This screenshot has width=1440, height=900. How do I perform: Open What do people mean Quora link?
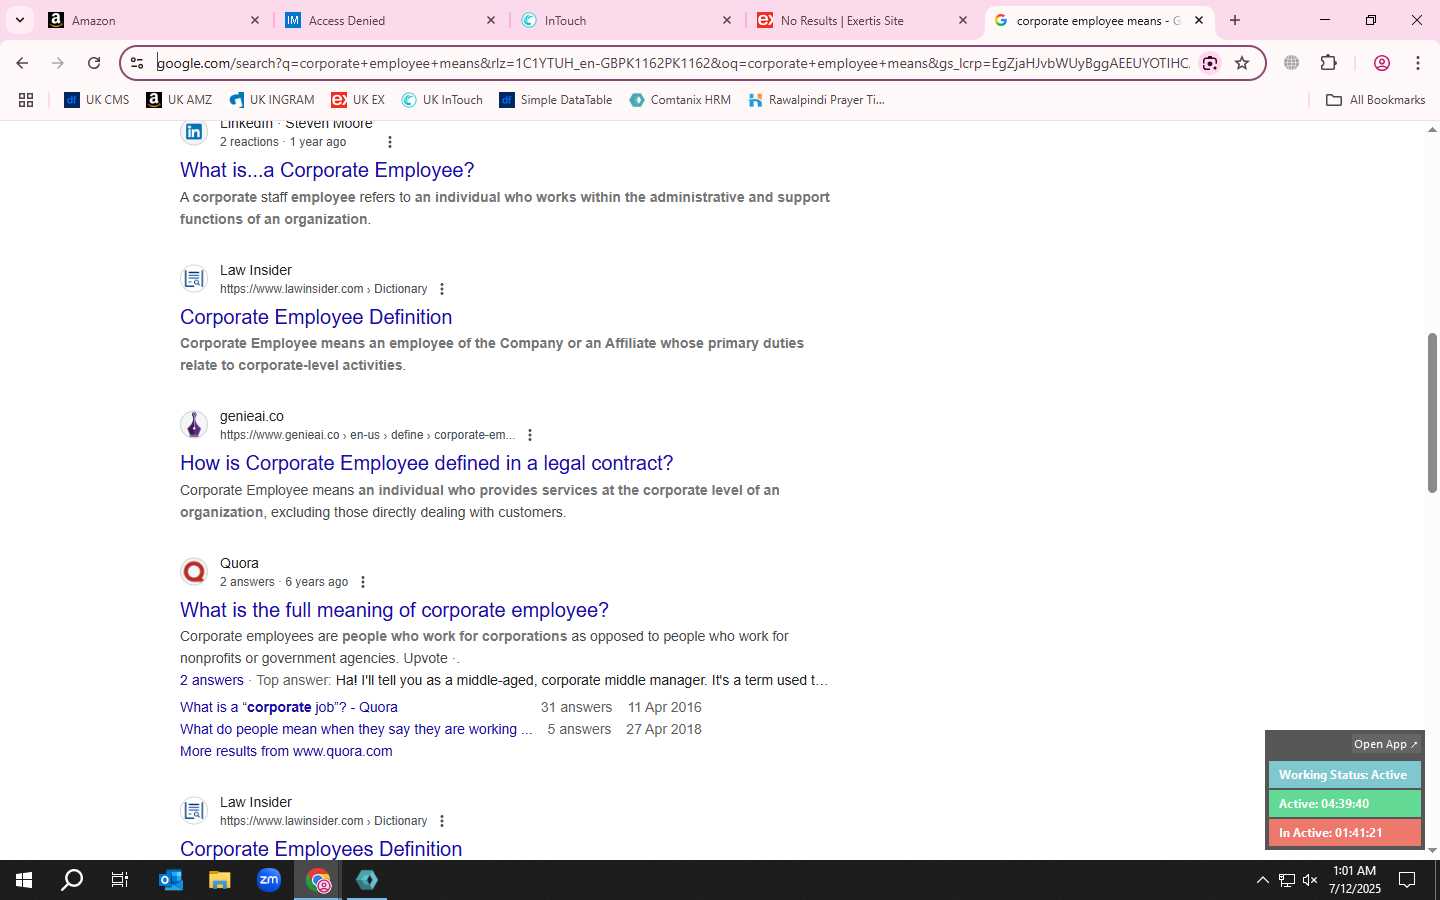pyautogui.click(x=356, y=729)
